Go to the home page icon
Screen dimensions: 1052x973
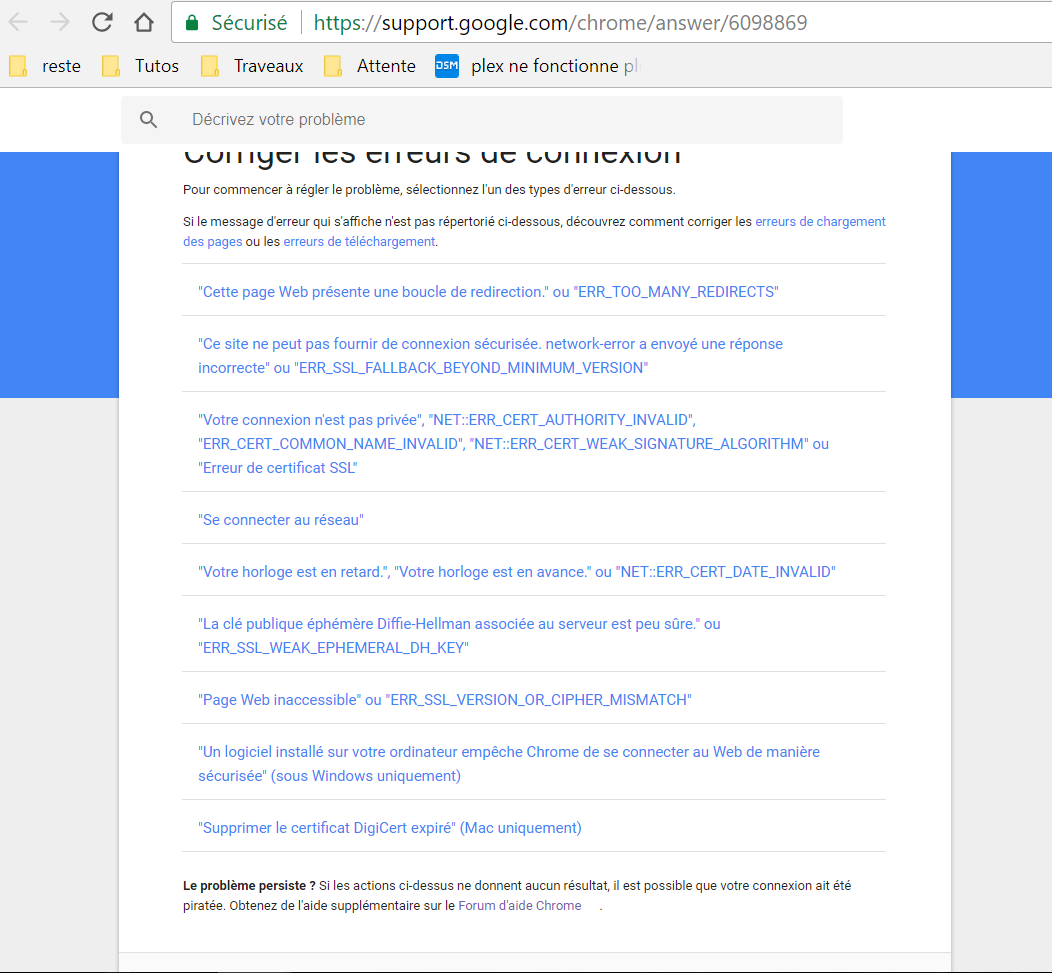click(x=144, y=22)
